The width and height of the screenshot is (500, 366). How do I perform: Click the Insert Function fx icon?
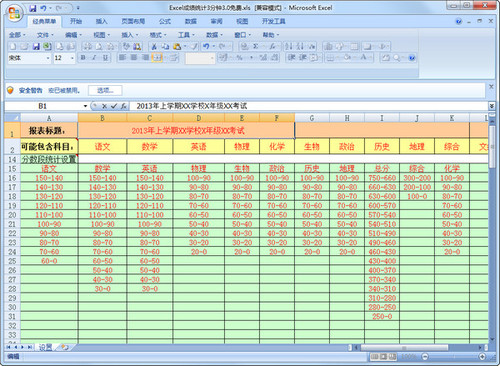click(123, 106)
